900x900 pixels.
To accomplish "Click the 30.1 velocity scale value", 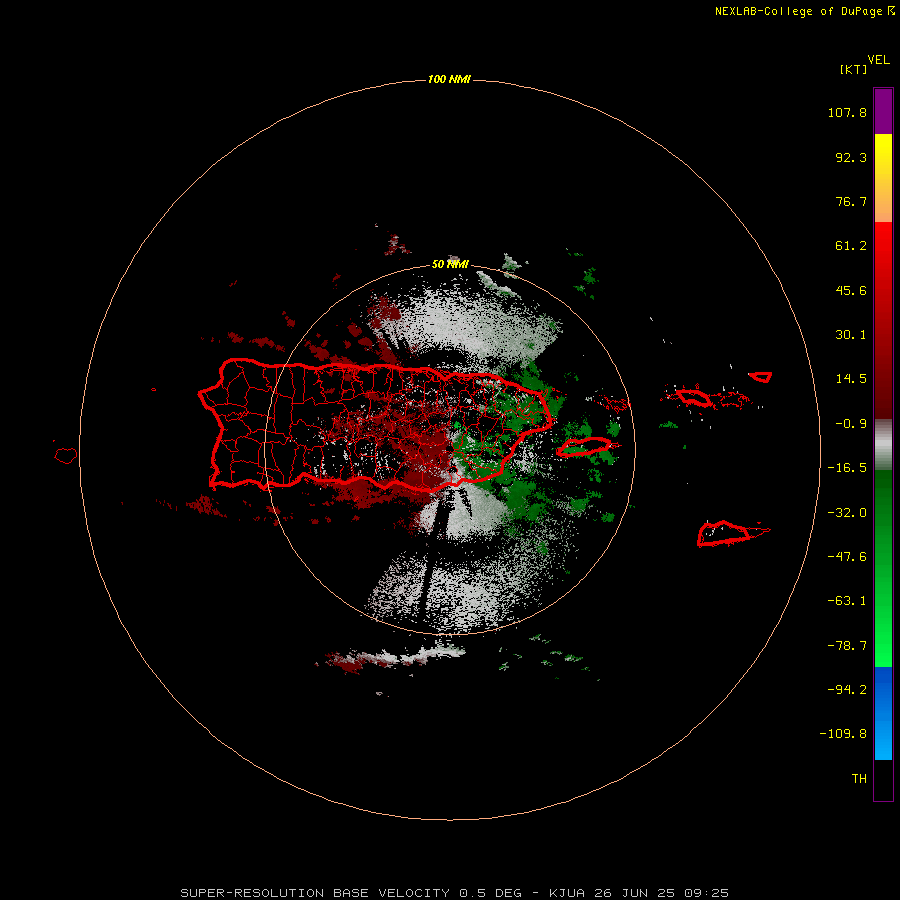I will [851, 335].
